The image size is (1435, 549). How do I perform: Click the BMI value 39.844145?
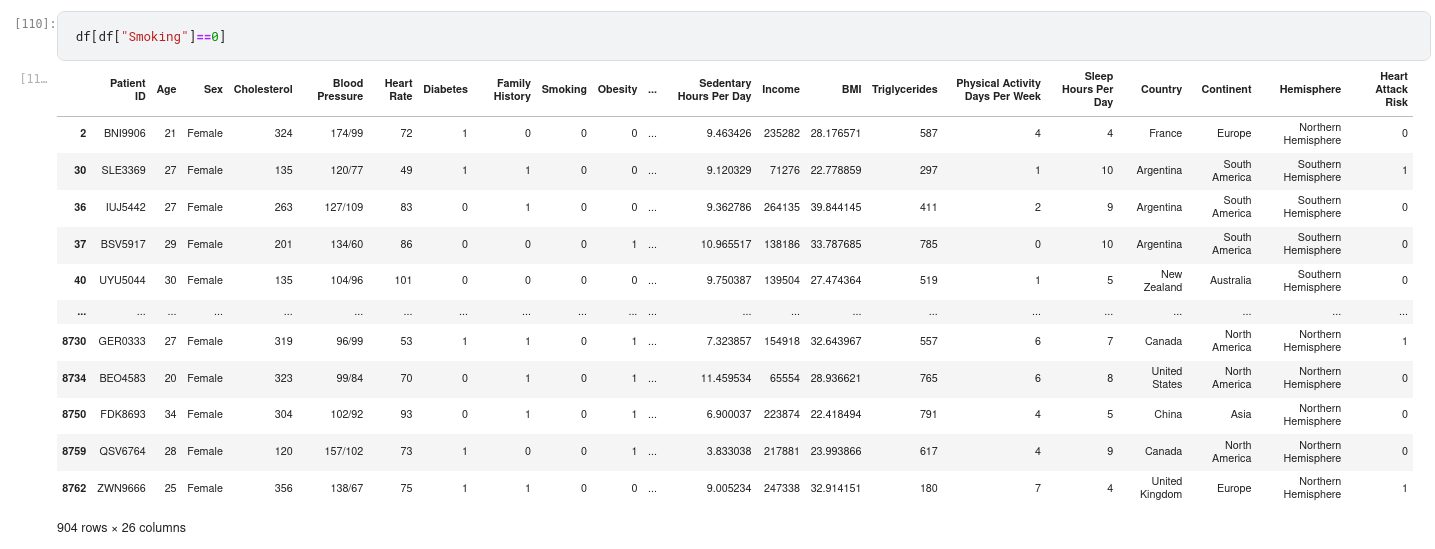pyautogui.click(x=835, y=208)
